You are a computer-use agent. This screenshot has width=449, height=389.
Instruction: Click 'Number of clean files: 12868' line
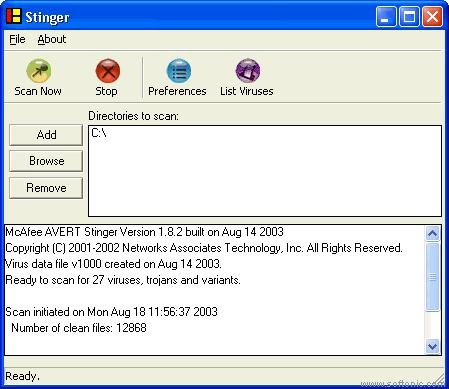coord(79,328)
